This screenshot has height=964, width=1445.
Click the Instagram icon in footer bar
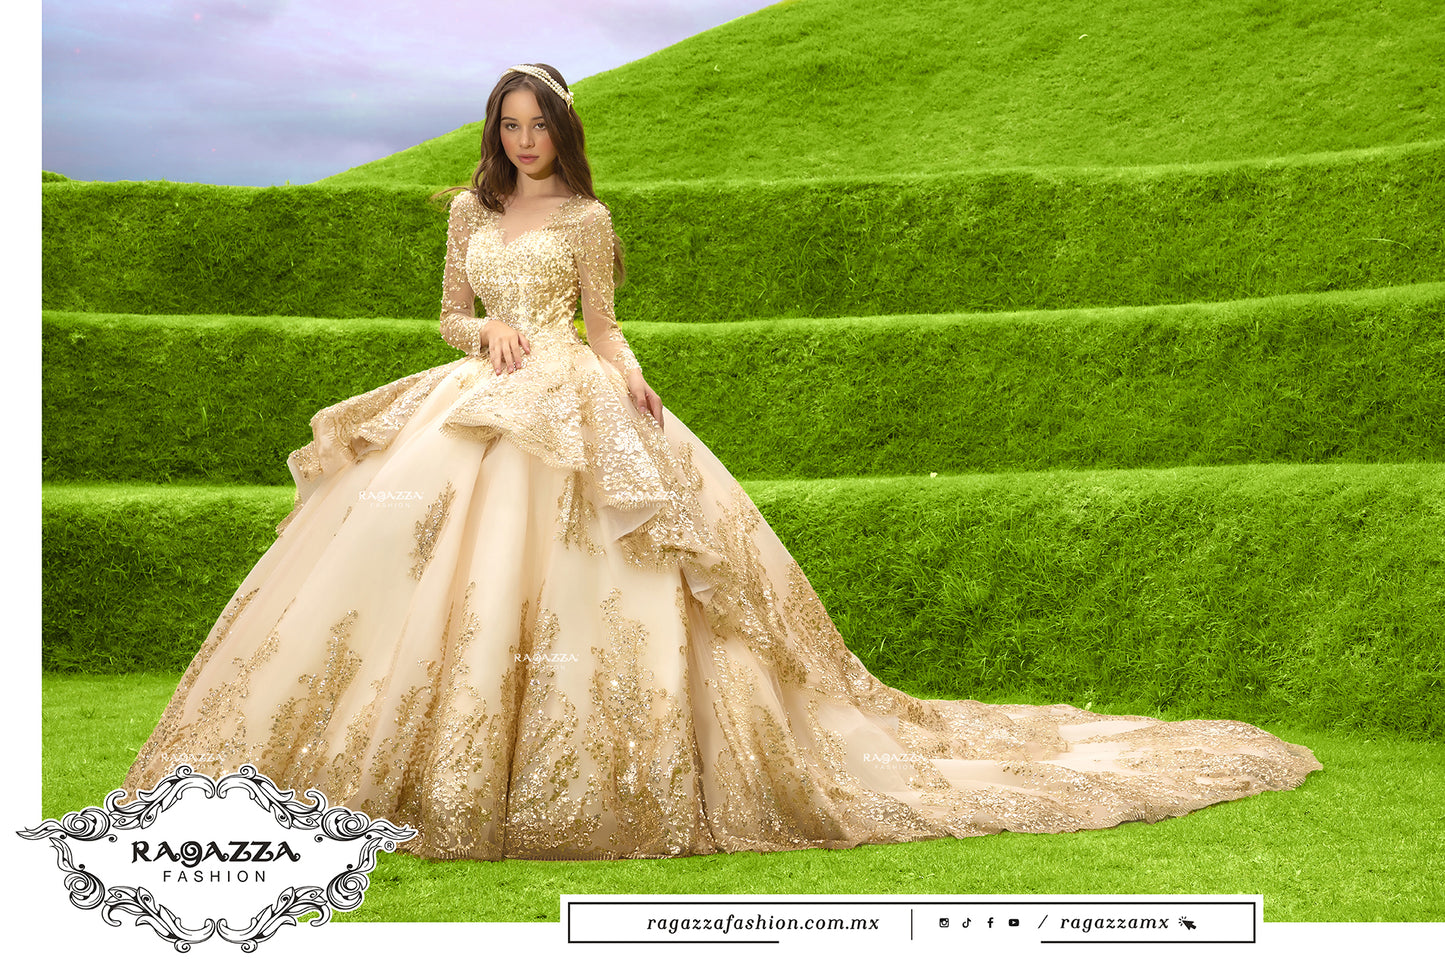943,922
